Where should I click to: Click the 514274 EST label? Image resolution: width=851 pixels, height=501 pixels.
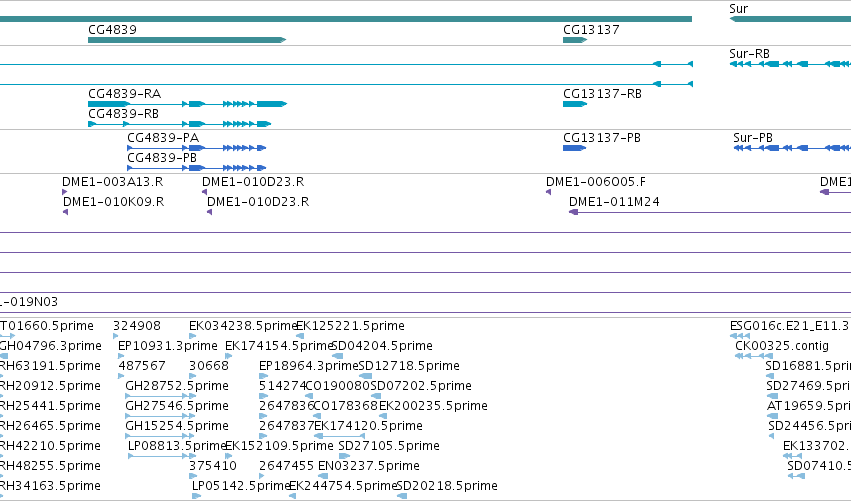(x=283, y=386)
